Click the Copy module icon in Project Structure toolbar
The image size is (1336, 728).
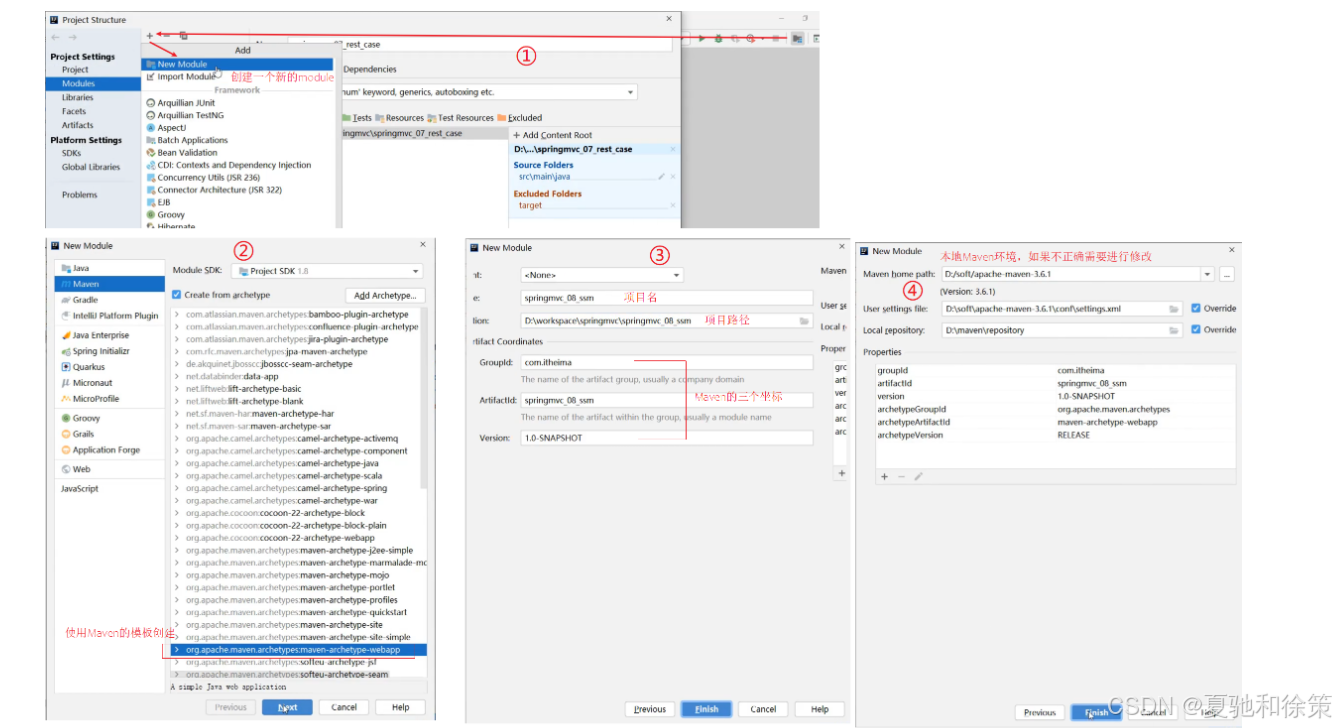point(183,36)
